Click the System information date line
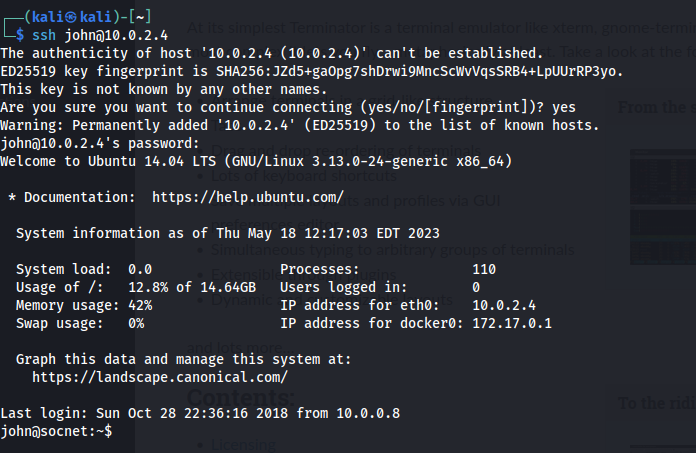The height and width of the screenshot is (453, 696). [x=228, y=233]
